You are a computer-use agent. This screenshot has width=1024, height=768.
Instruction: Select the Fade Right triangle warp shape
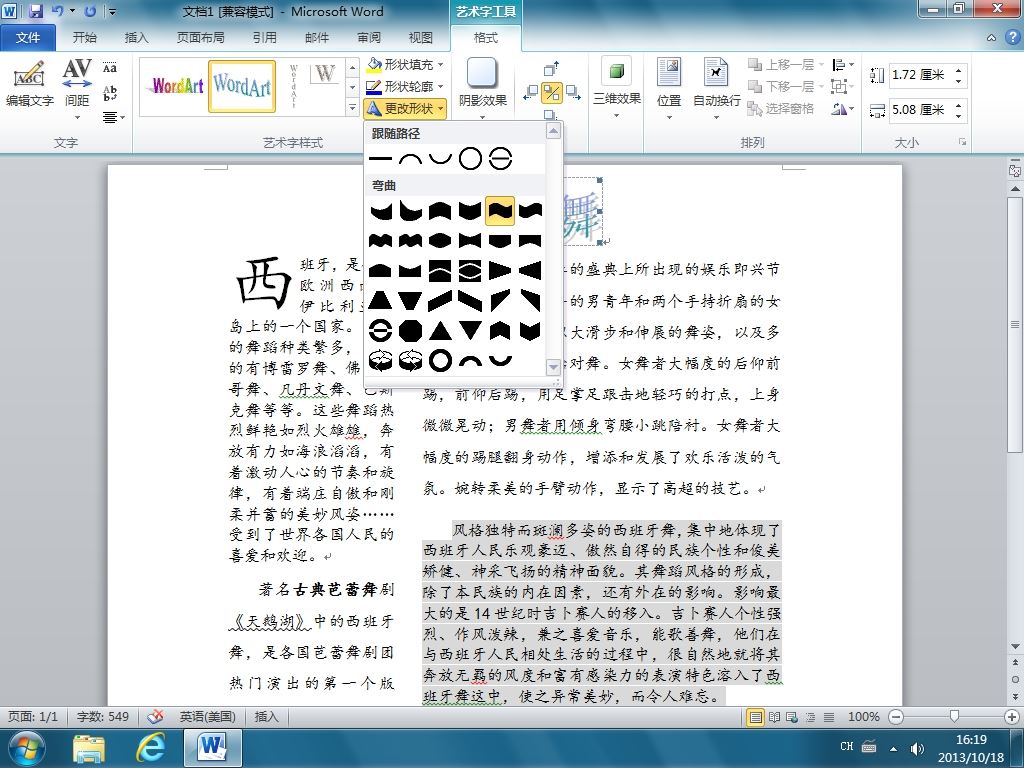pos(500,270)
